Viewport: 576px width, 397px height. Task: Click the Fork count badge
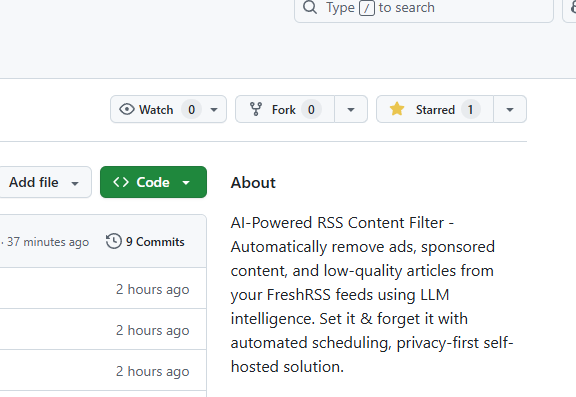(311, 109)
